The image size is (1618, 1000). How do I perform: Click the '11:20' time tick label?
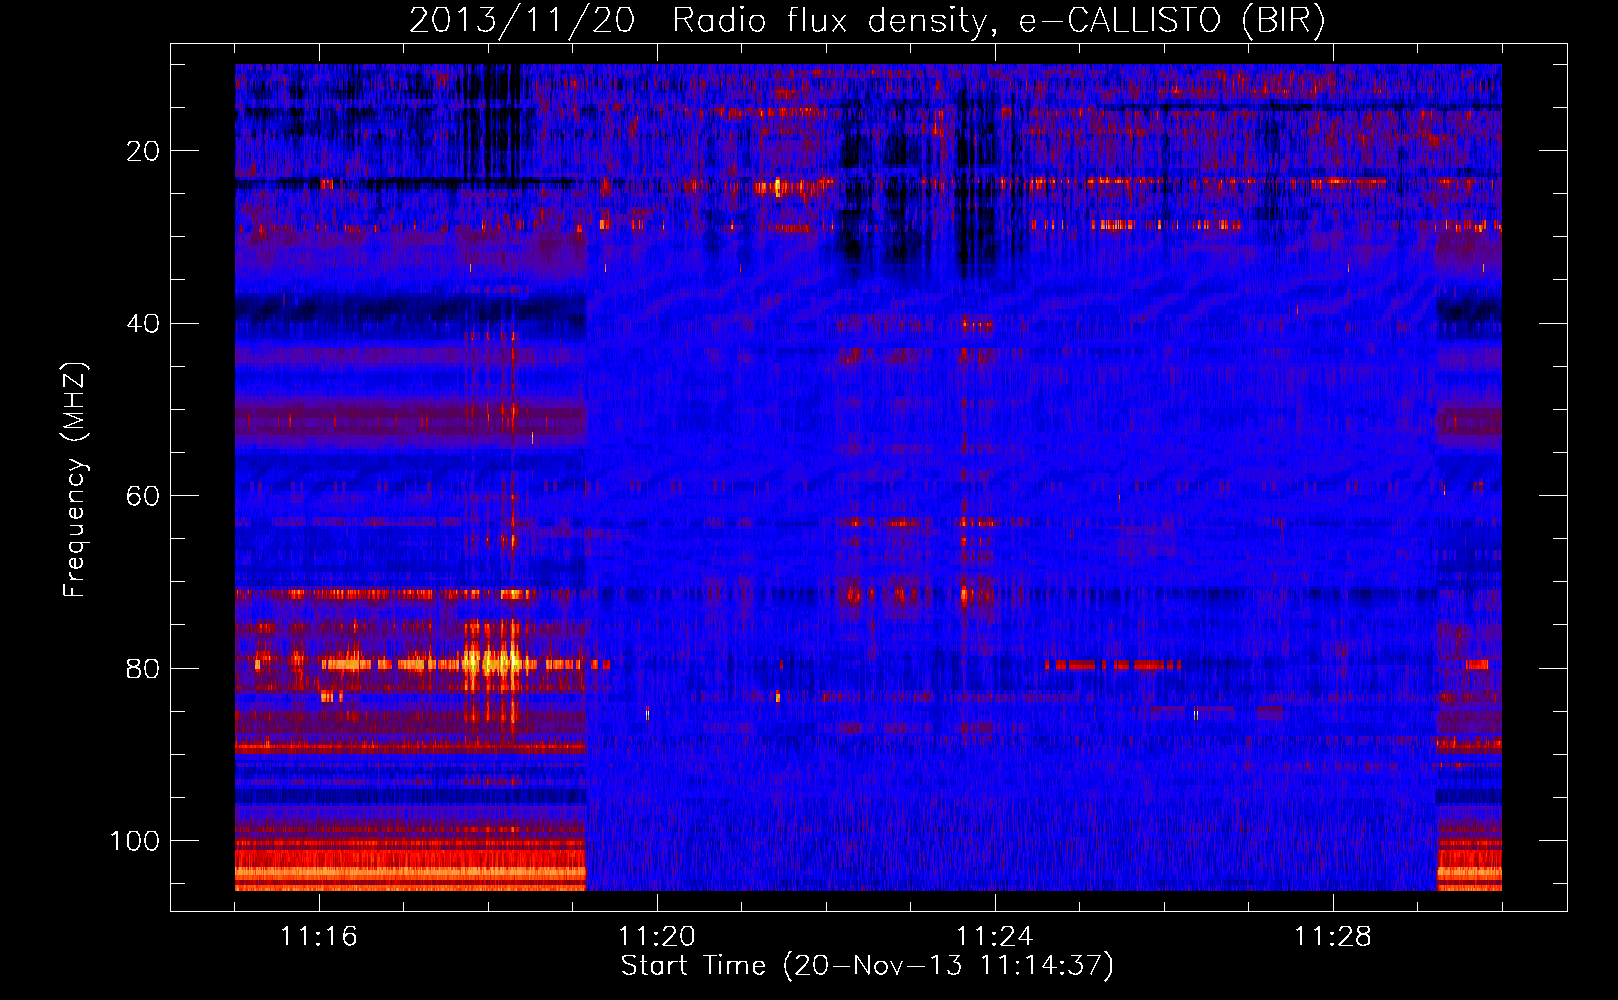pos(657,937)
